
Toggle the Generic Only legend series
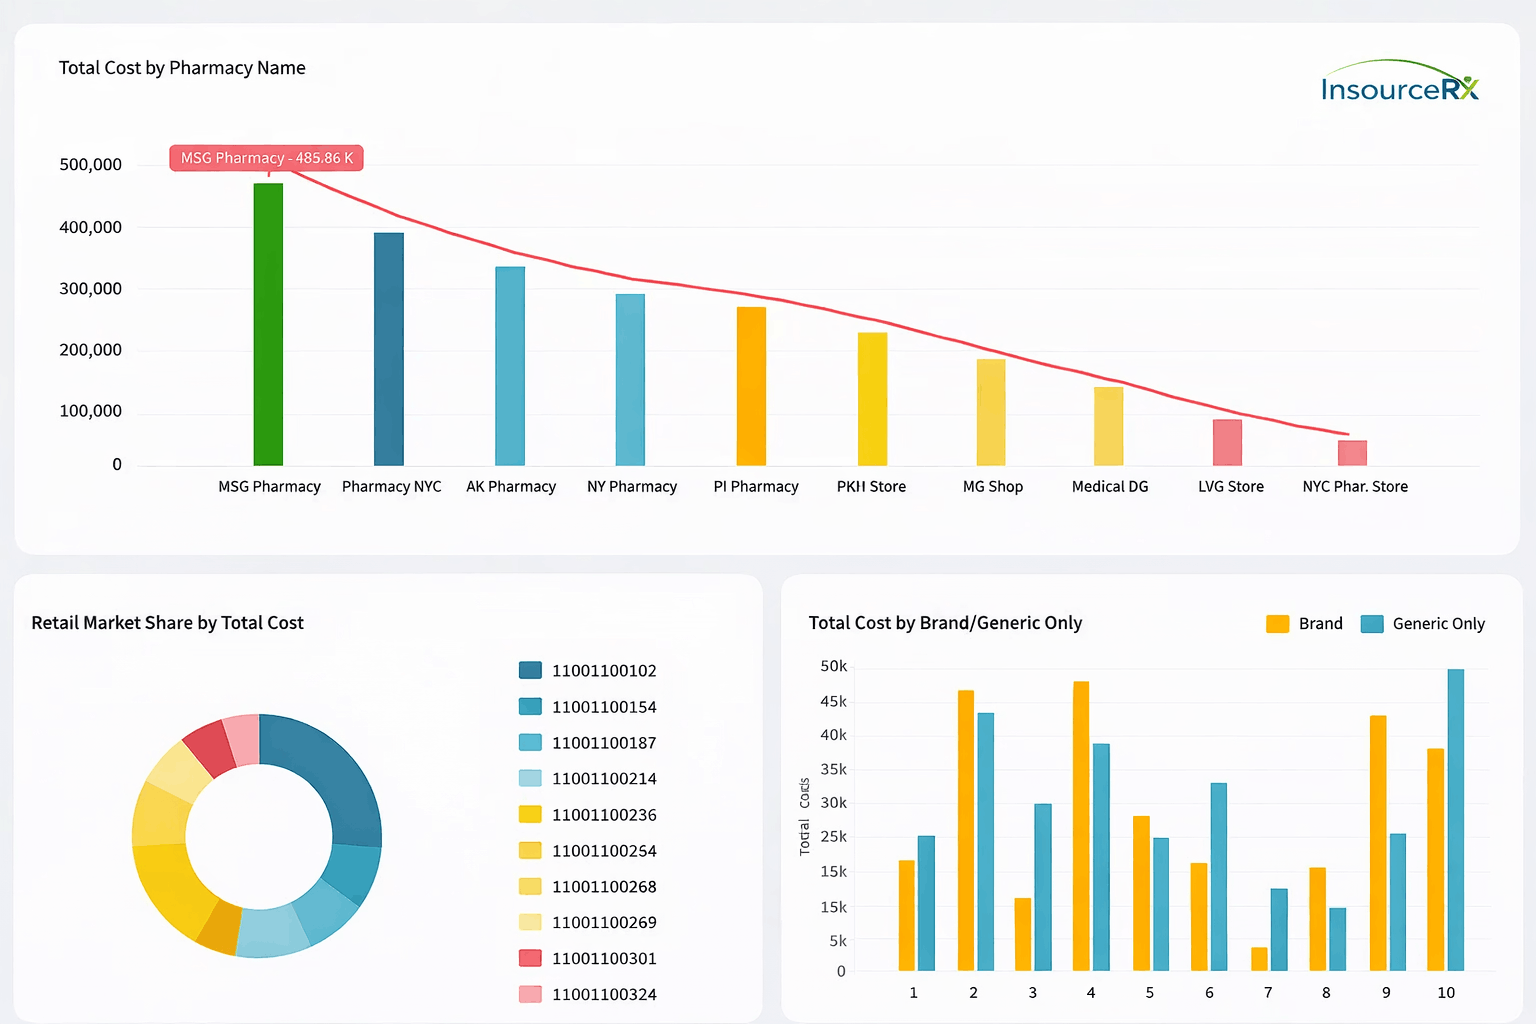1423,624
